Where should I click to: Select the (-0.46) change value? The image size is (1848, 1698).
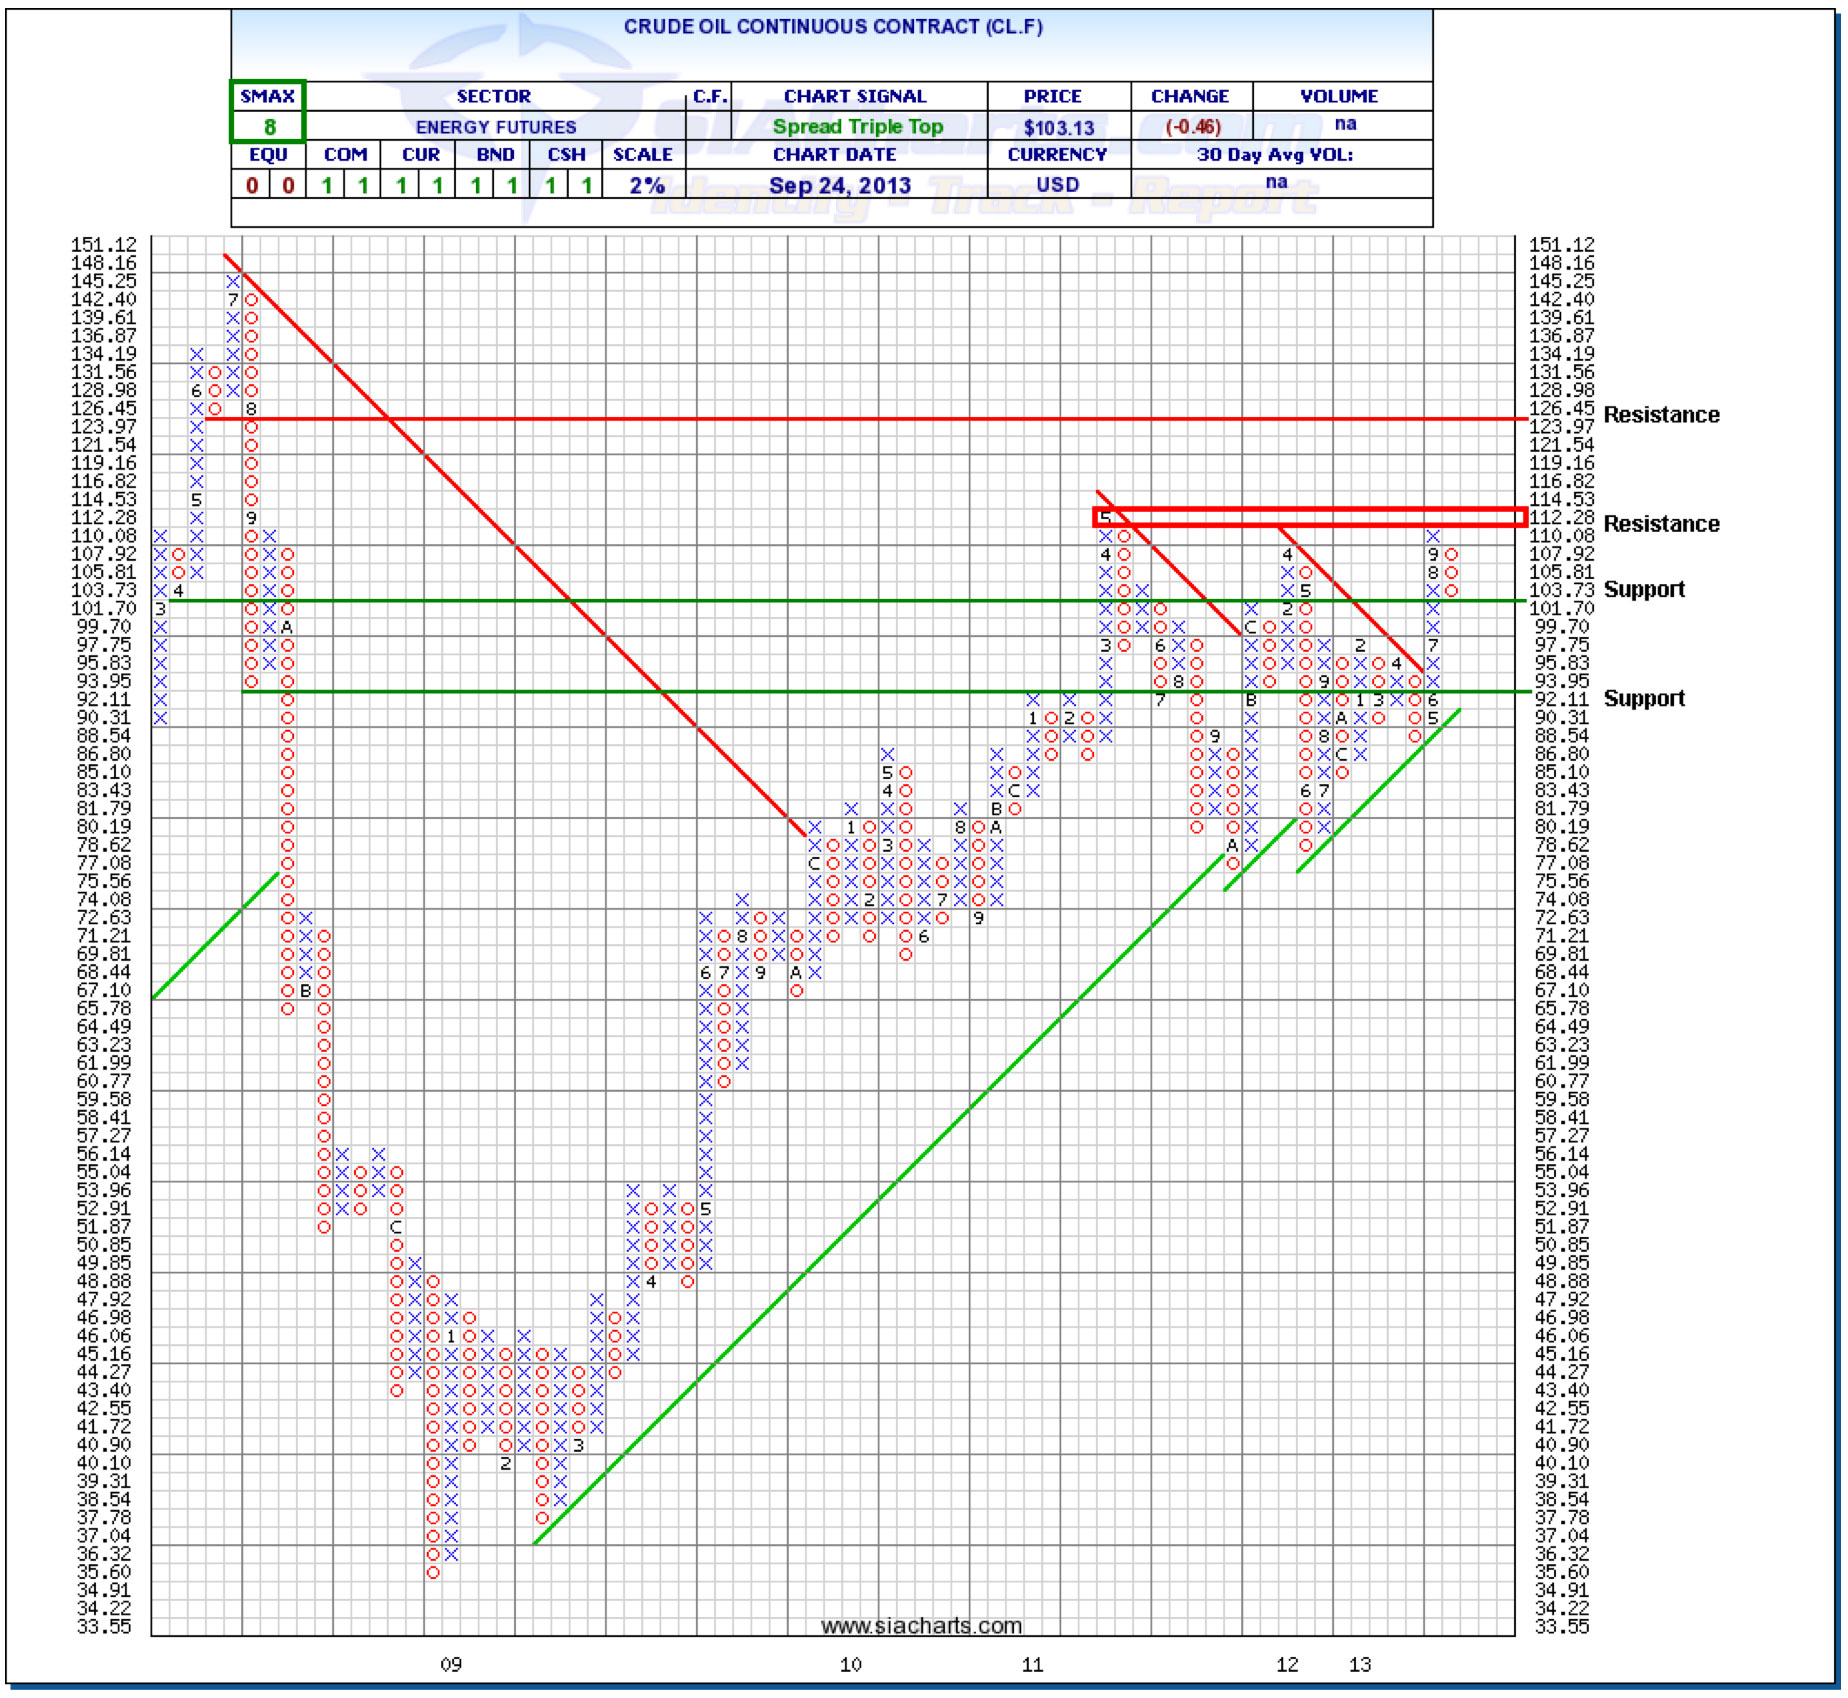point(1192,127)
